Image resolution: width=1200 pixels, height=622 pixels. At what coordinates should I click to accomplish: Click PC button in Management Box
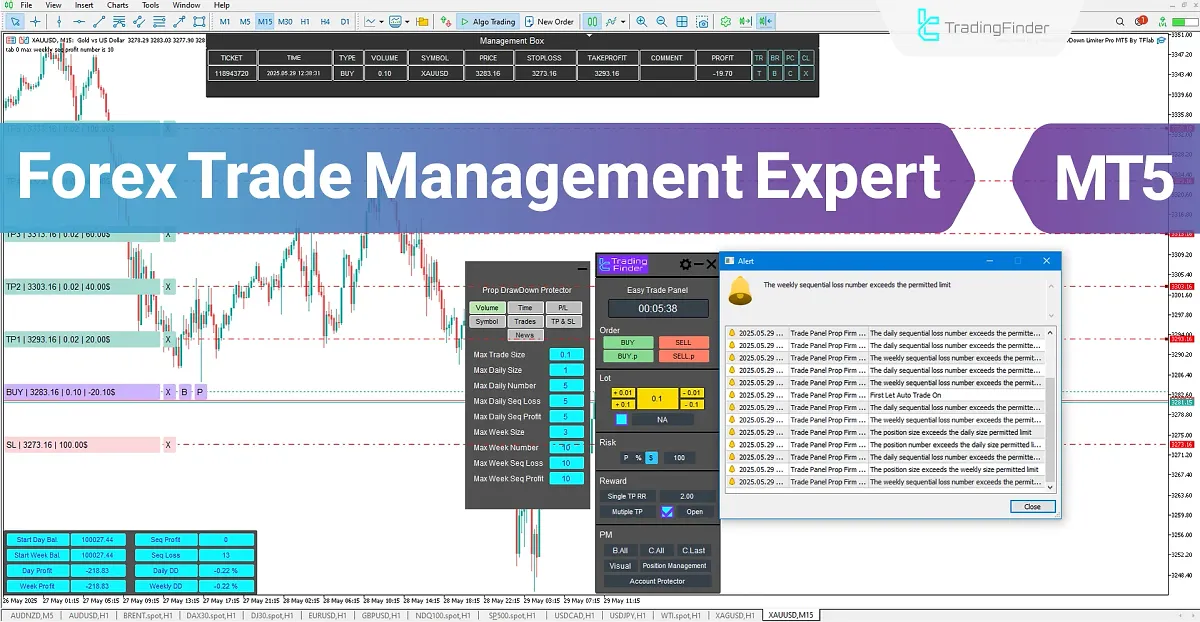[x=791, y=58]
